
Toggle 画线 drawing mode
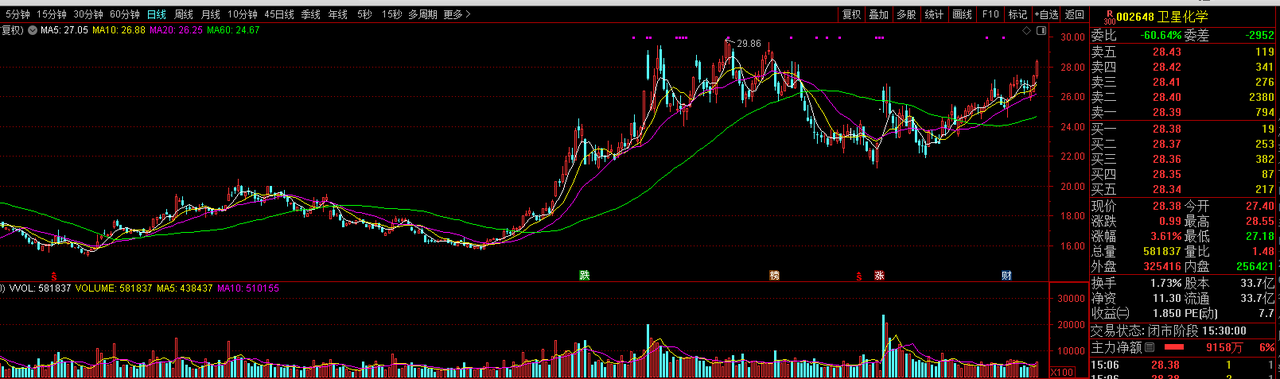[962, 15]
